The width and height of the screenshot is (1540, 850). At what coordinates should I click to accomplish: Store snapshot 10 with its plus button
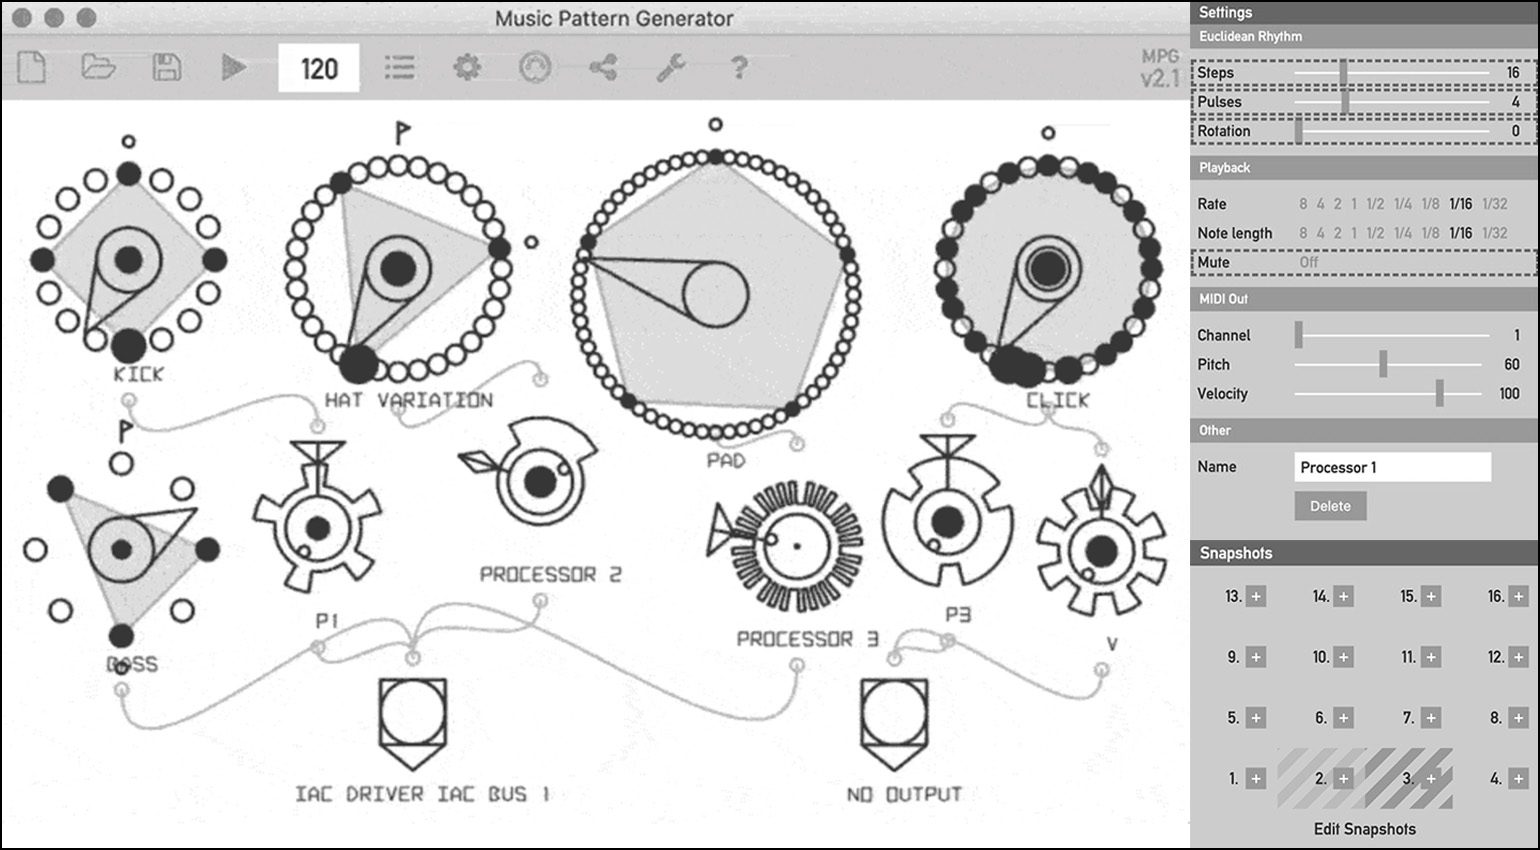[x=1344, y=657]
